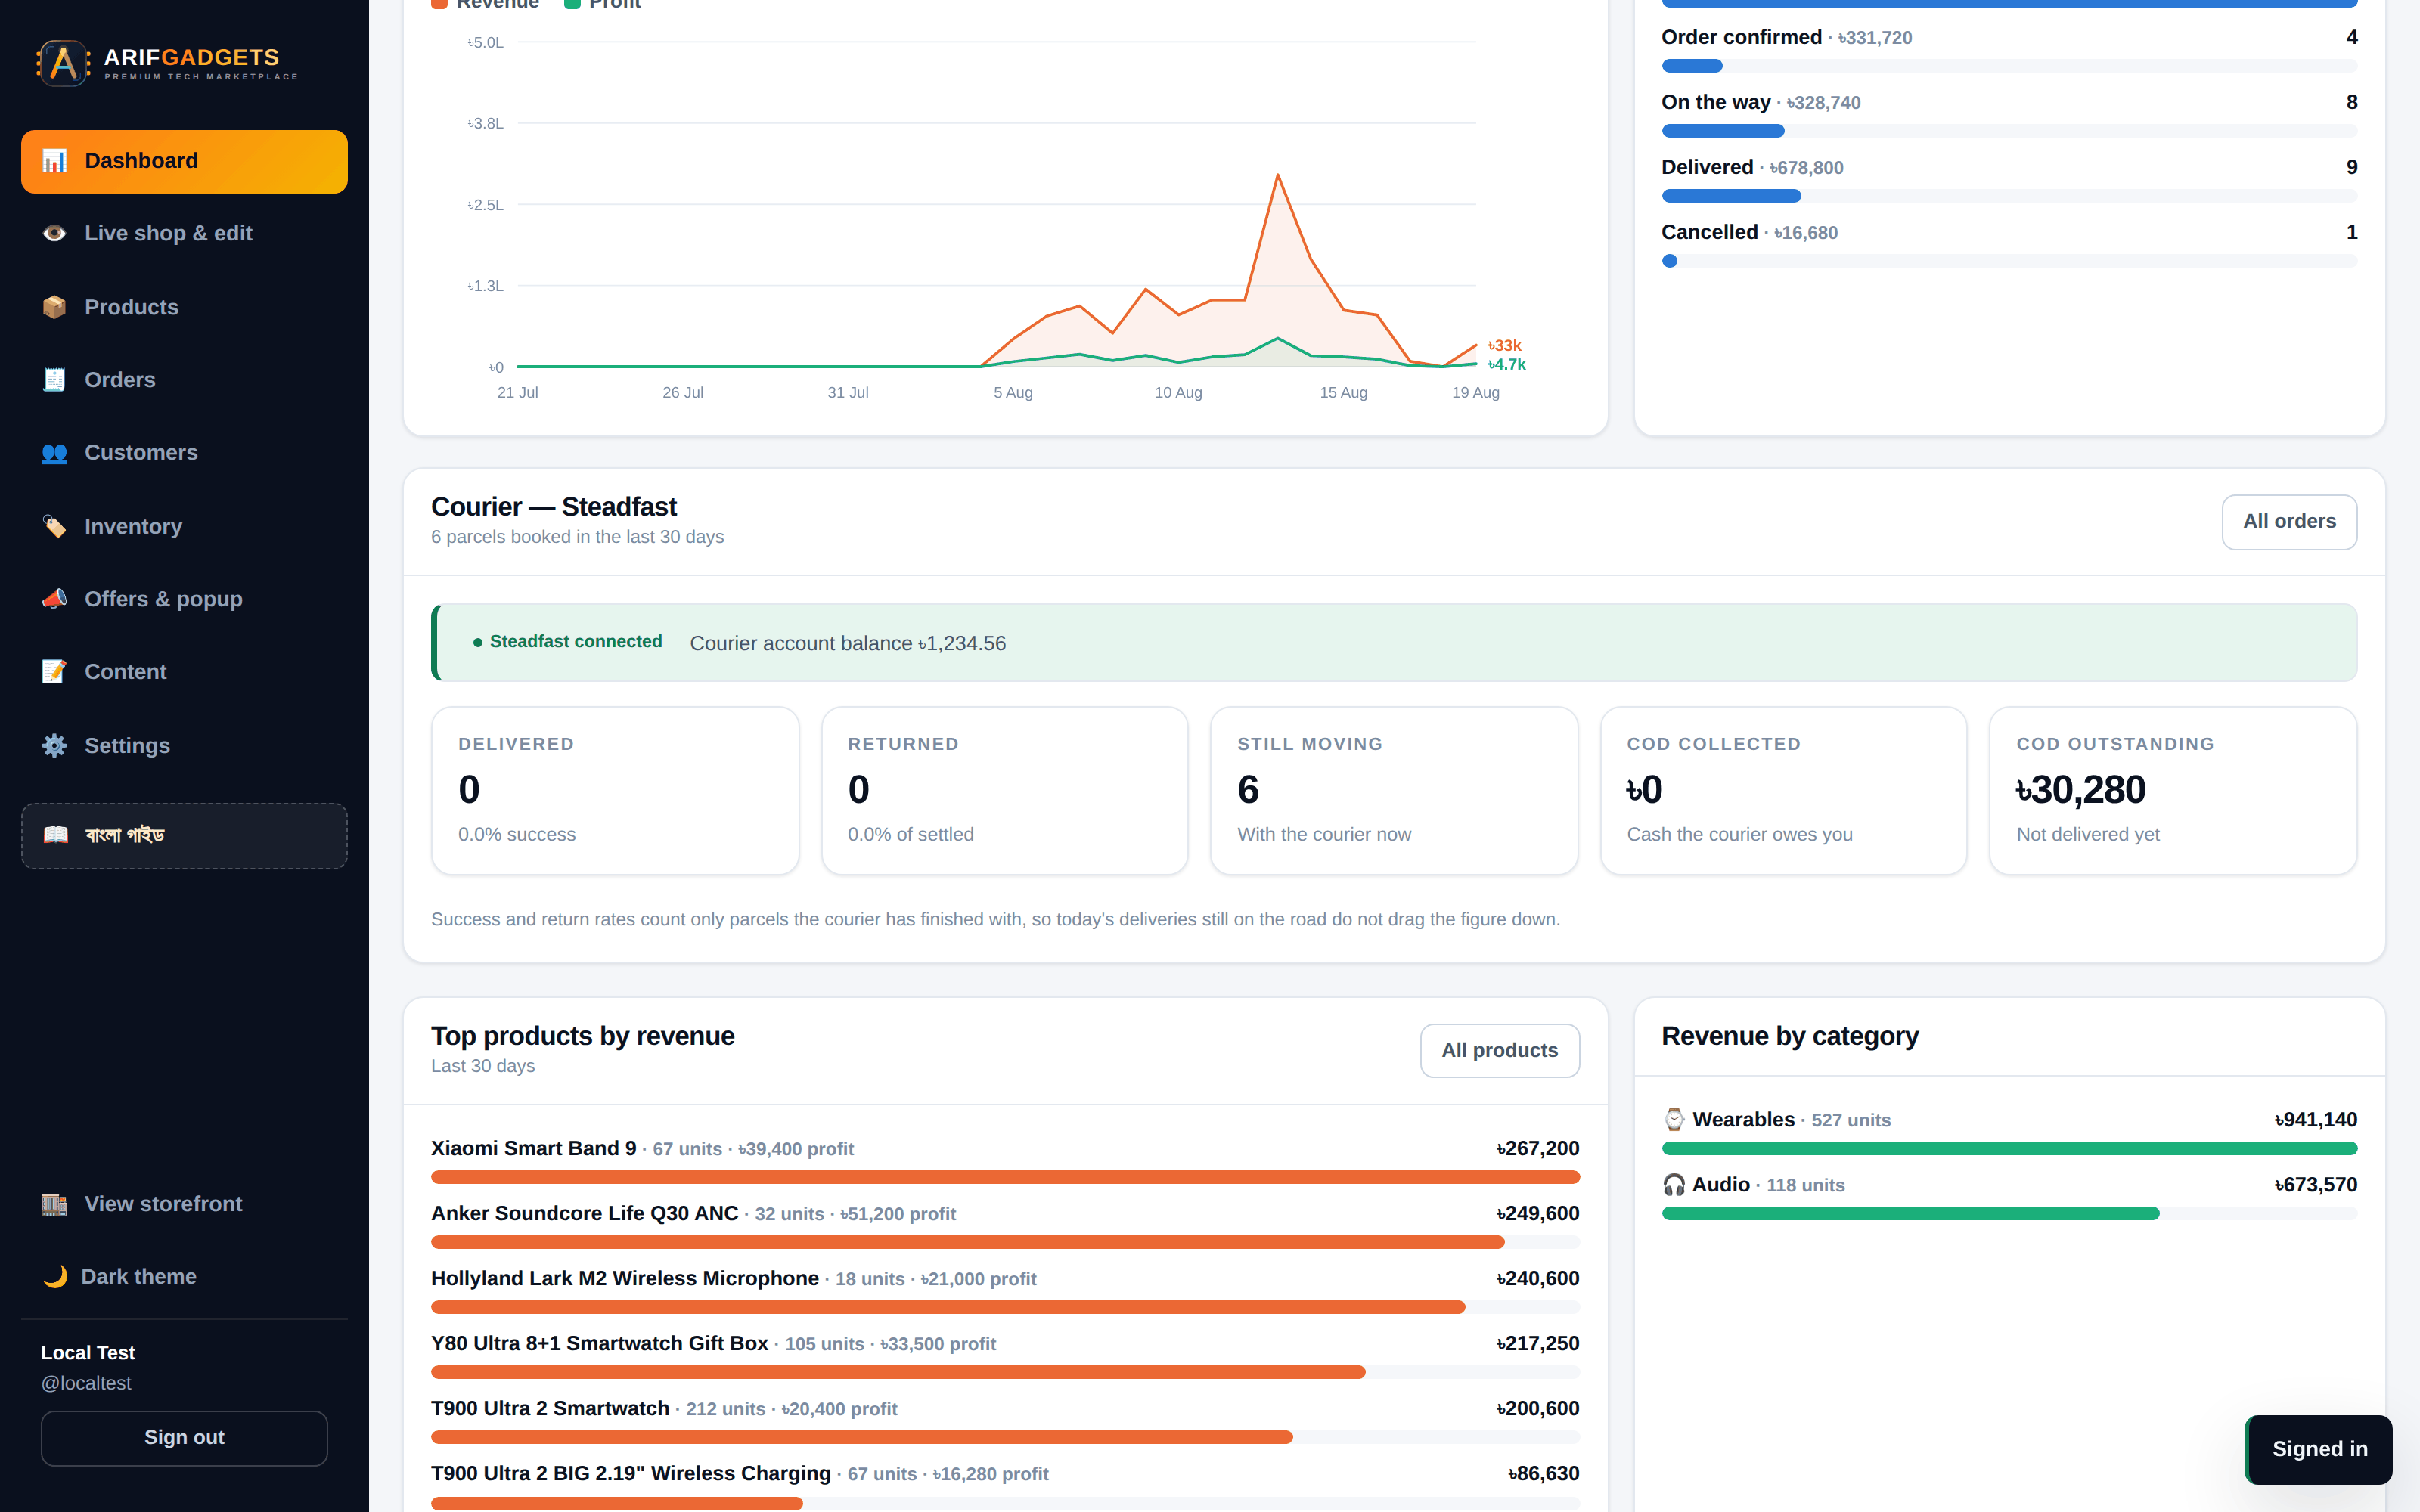The height and width of the screenshot is (1512, 2420).
Task: Click the Xiaomi Smart Band 9 revenue bar
Action: [1005, 1177]
